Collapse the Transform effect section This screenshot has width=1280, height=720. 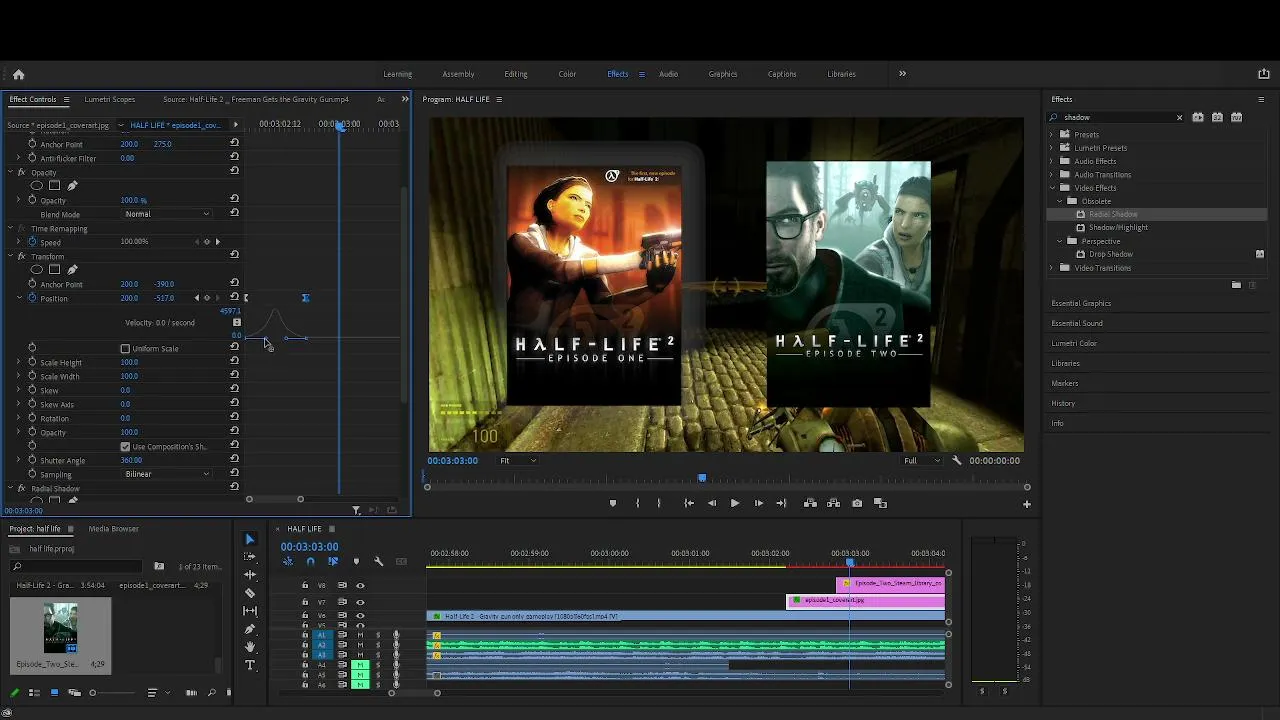pos(10,257)
